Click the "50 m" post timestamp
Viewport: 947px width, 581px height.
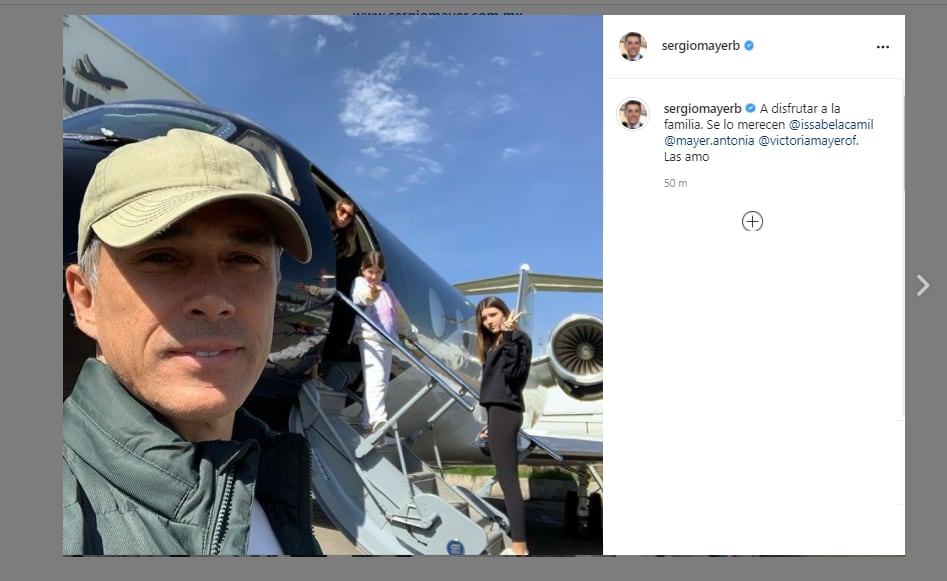[x=675, y=184]
